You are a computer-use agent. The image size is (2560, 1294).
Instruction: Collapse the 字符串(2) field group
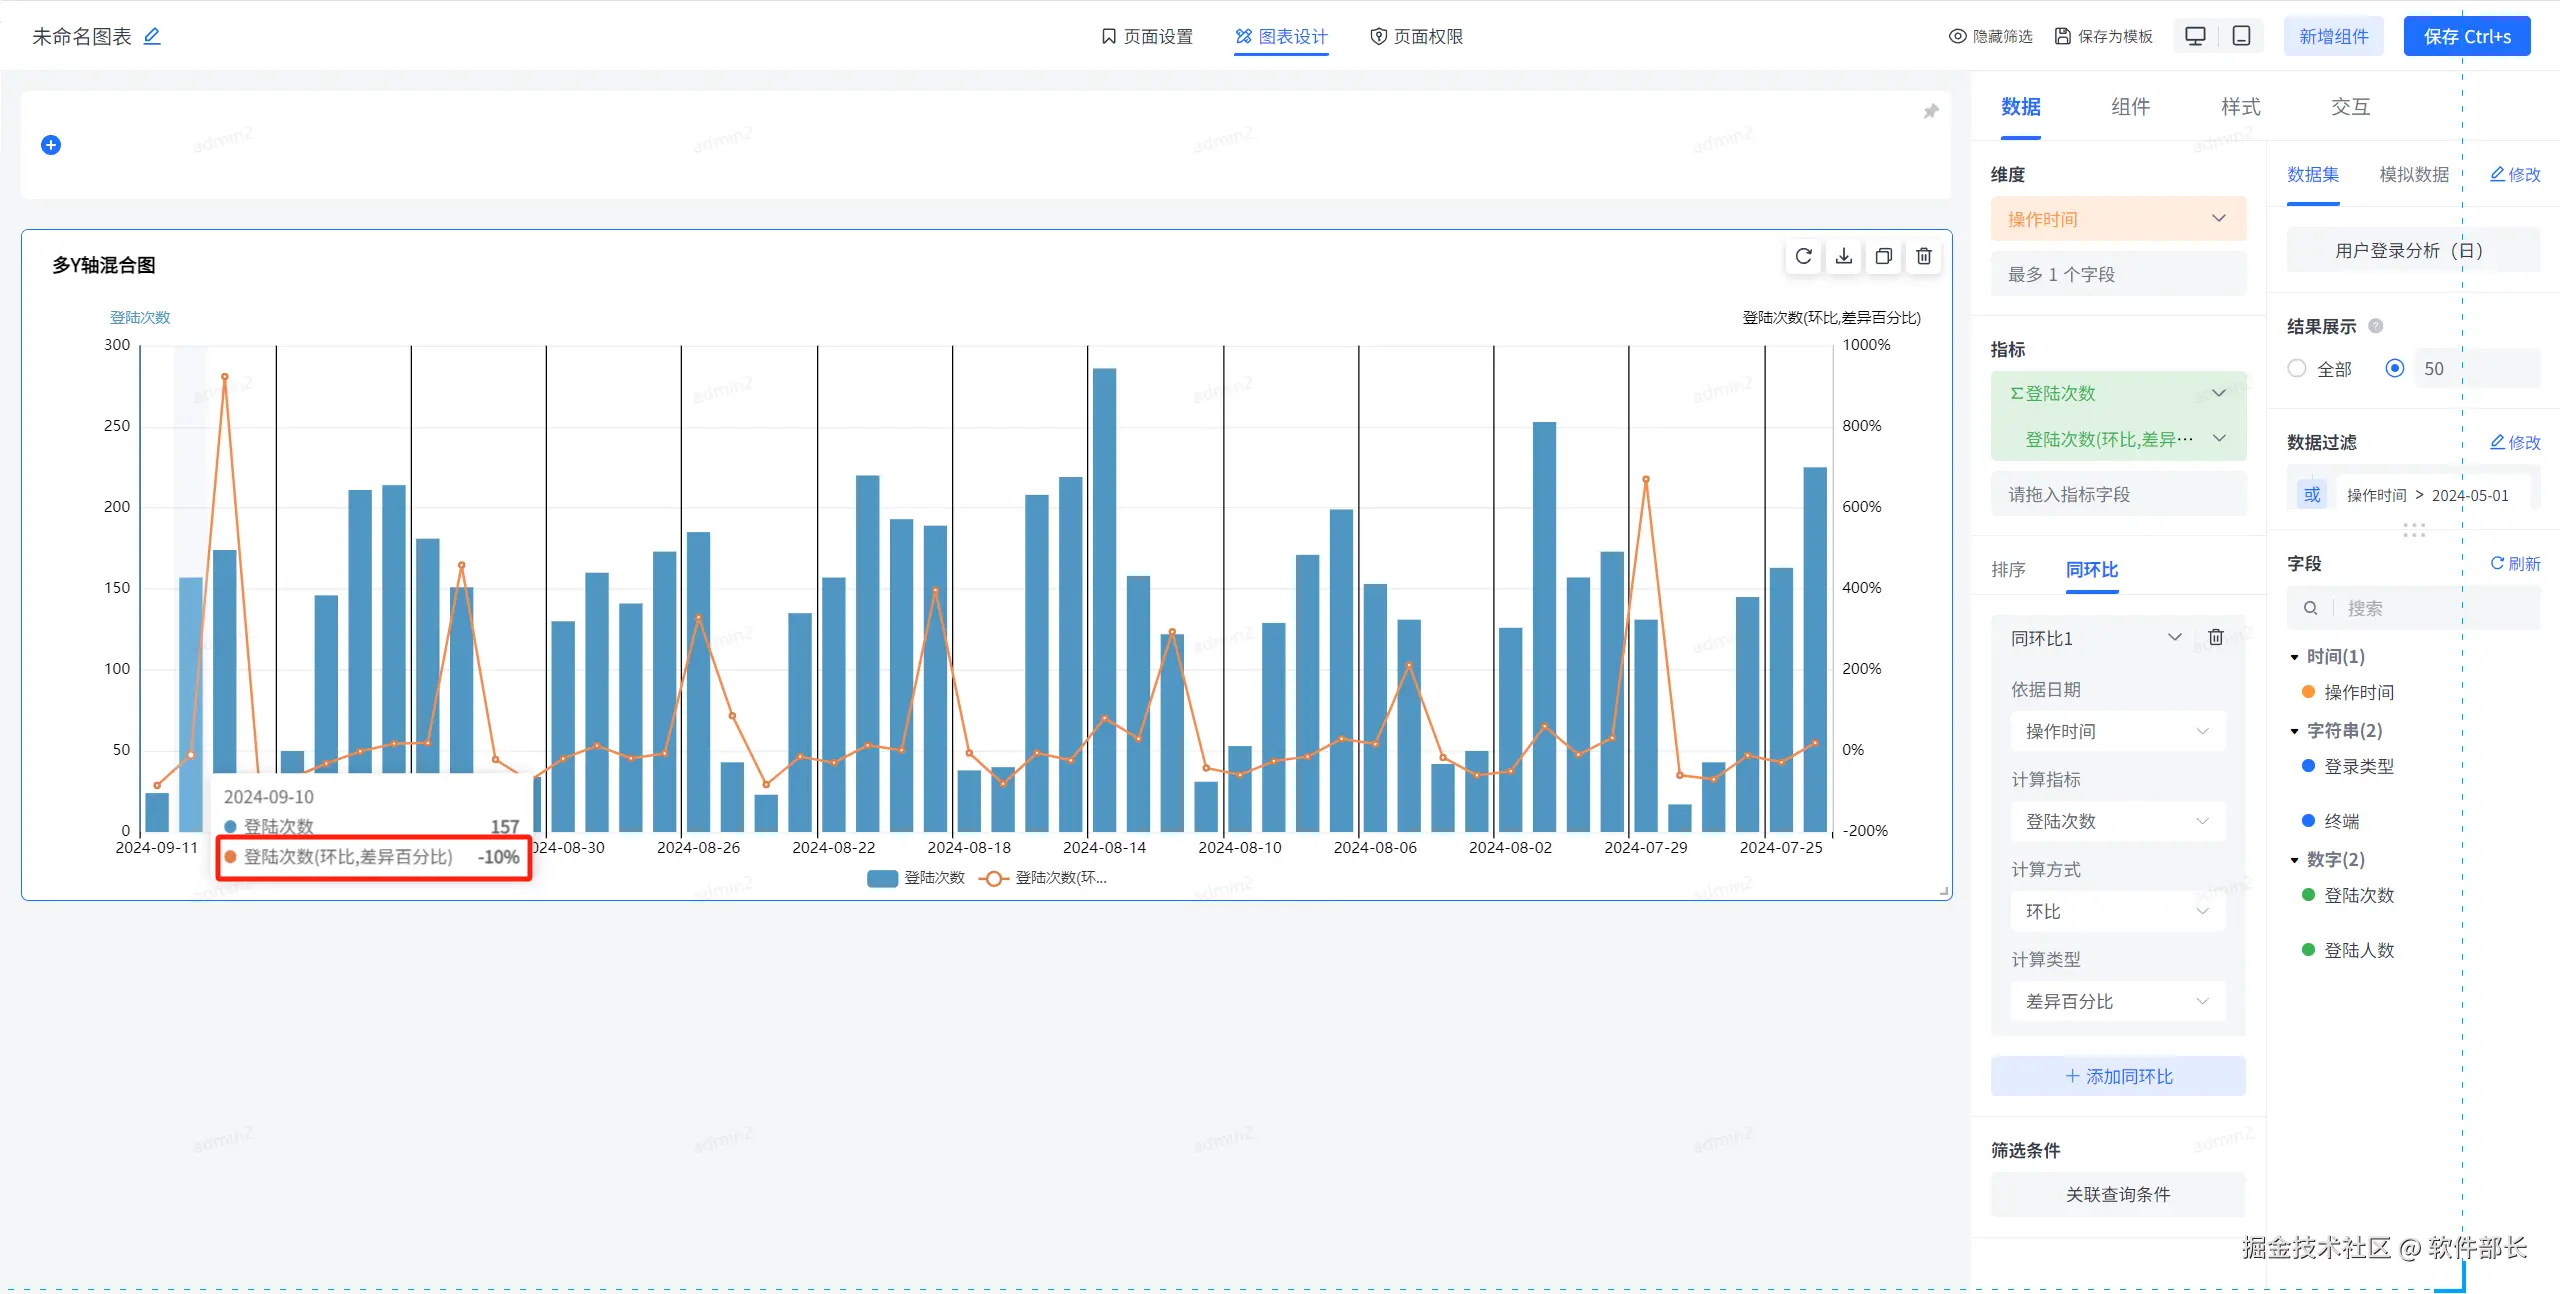click(x=2295, y=731)
